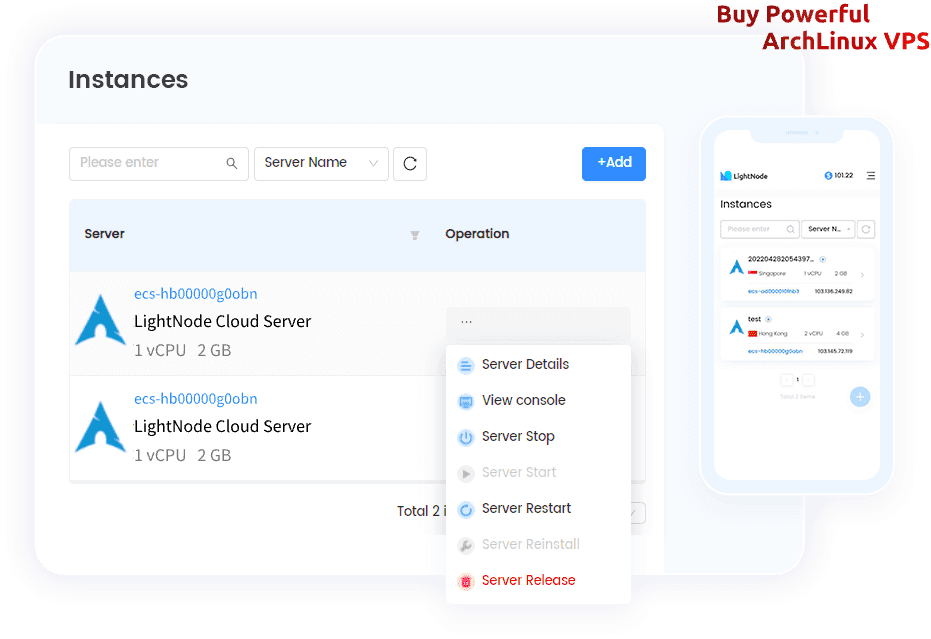This screenshot has width=931, height=639.
Task: Open the hamburger menu on the phone screen
Action: [x=870, y=176]
